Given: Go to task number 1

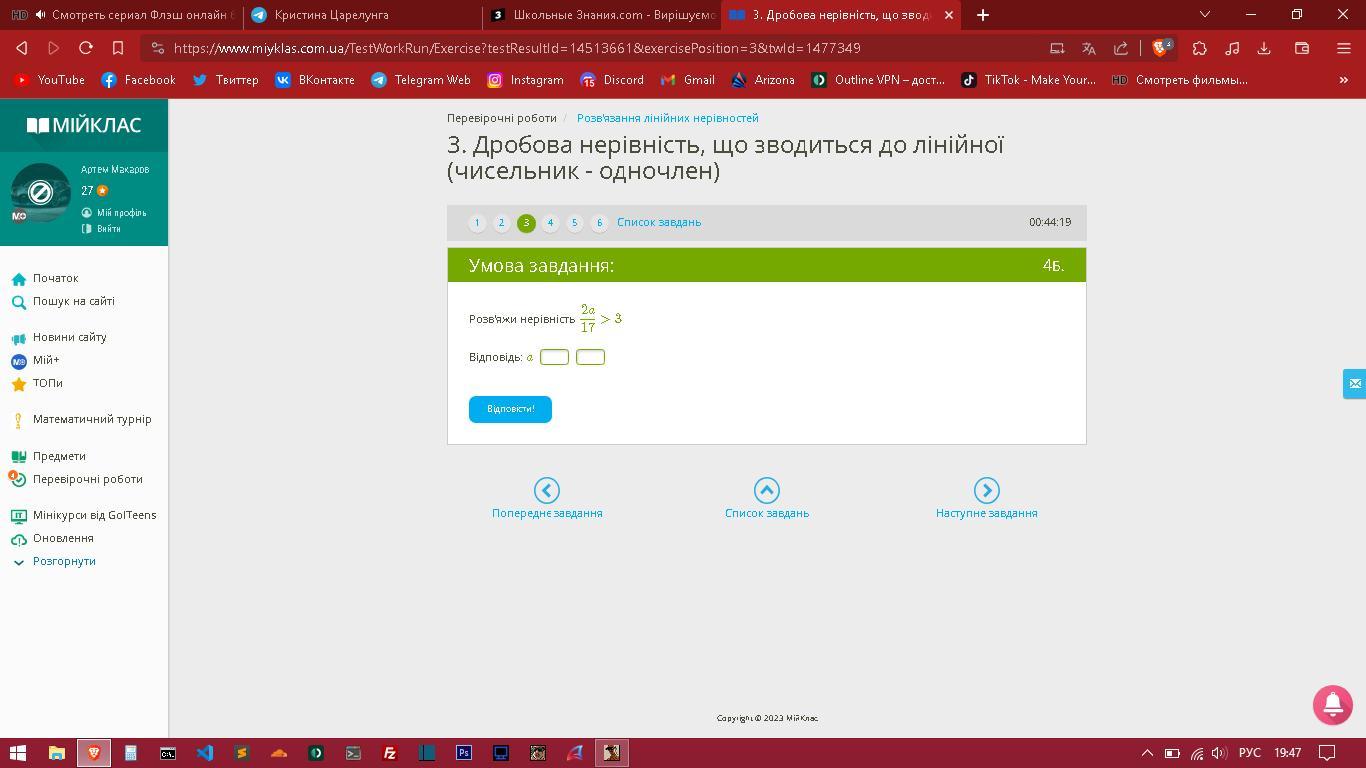Looking at the screenshot, I should click(477, 223).
